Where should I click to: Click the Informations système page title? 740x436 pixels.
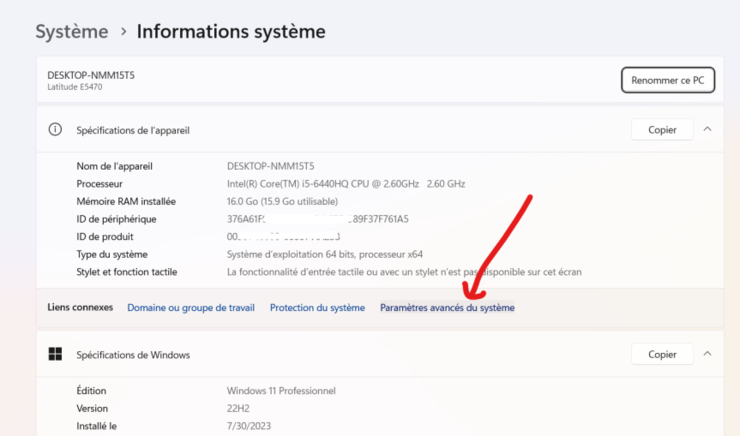pyautogui.click(x=231, y=32)
